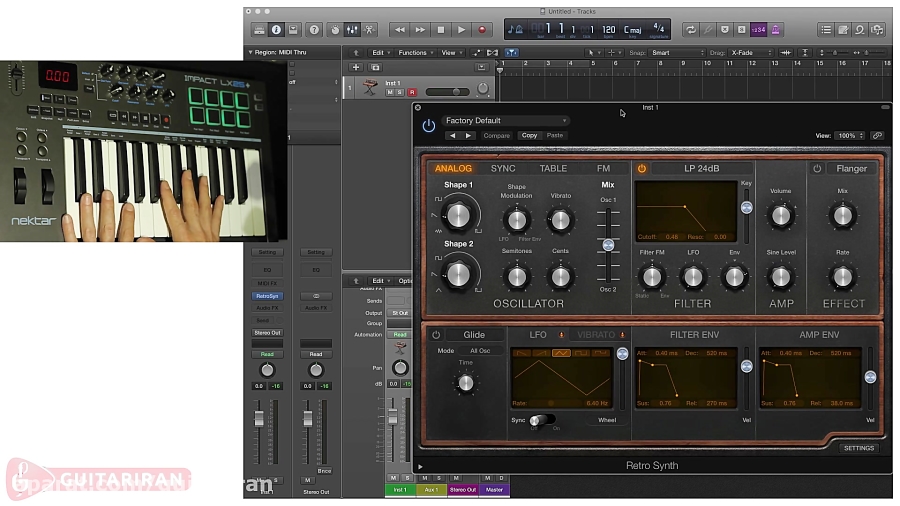
Task: Record-enable the Inst 1 track
Action: pyautogui.click(x=412, y=92)
